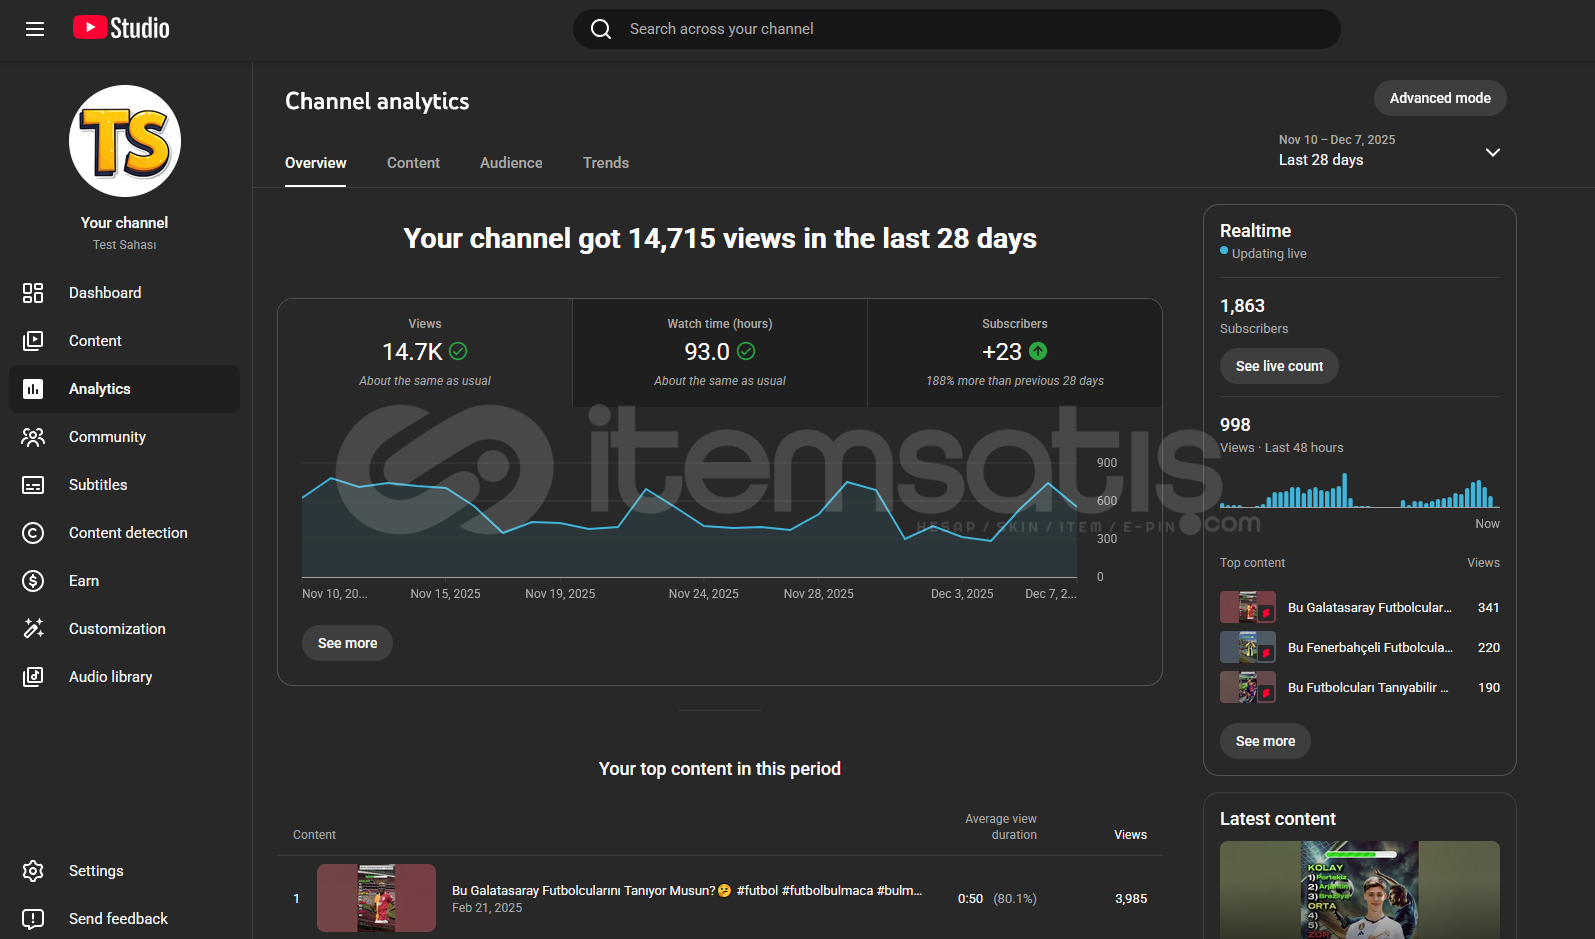Switch to the Audience tab
The height and width of the screenshot is (939, 1595).
(x=511, y=163)
